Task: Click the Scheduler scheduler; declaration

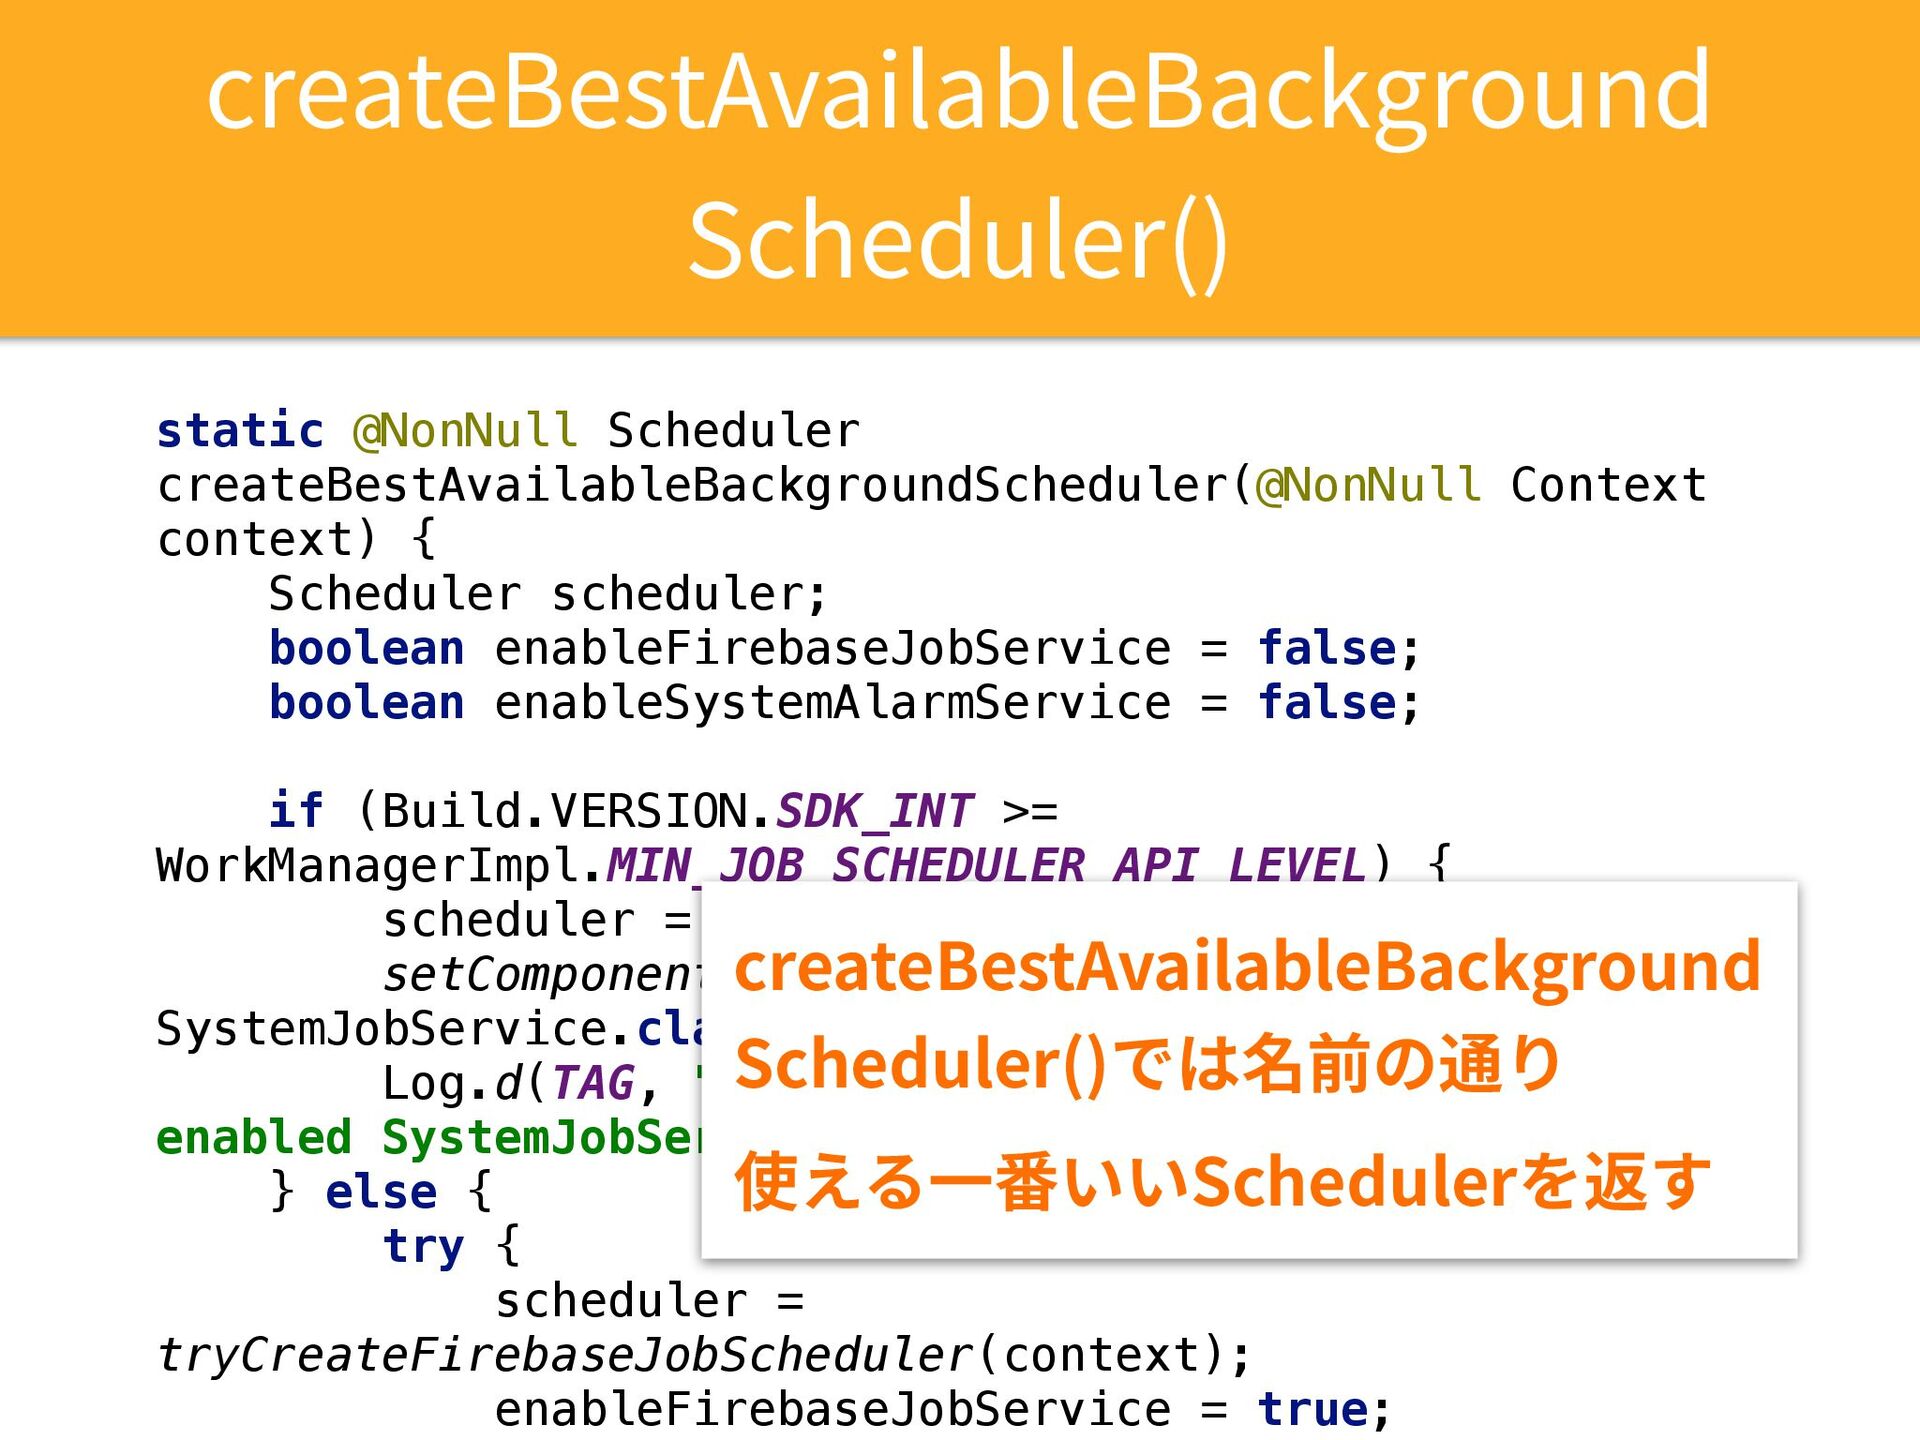Action: tap(548, 594)
